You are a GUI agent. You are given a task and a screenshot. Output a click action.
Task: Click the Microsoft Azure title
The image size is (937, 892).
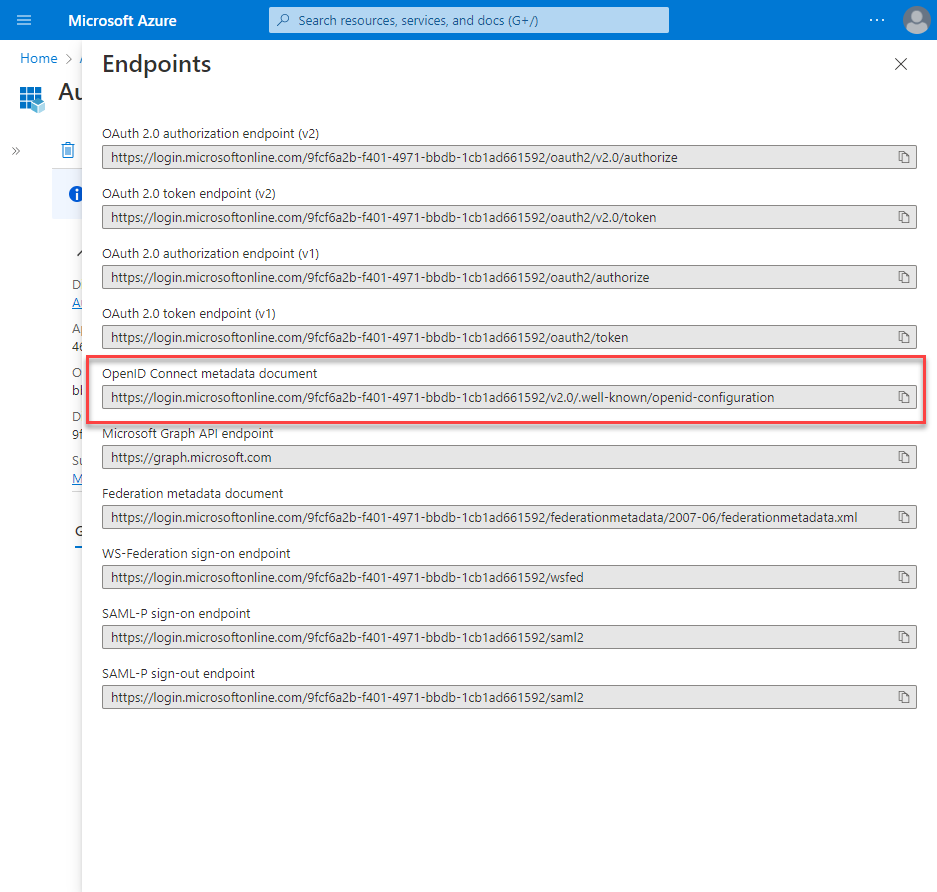123,20
